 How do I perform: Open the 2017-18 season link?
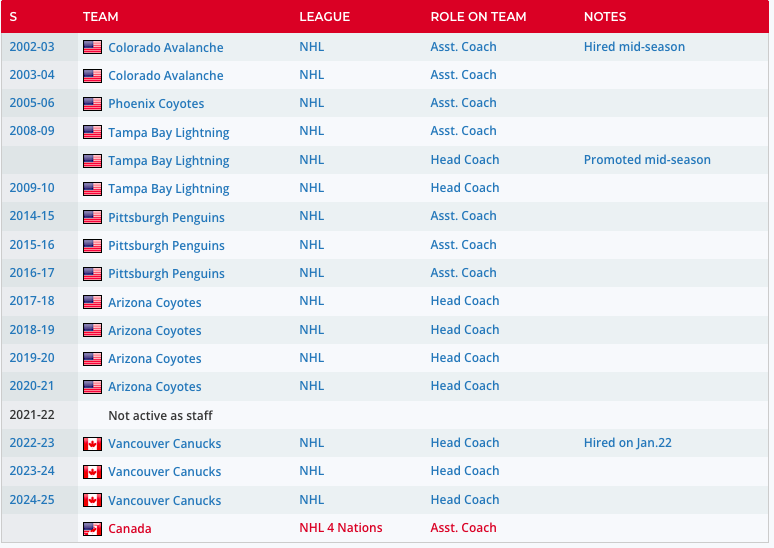[32, 301]
